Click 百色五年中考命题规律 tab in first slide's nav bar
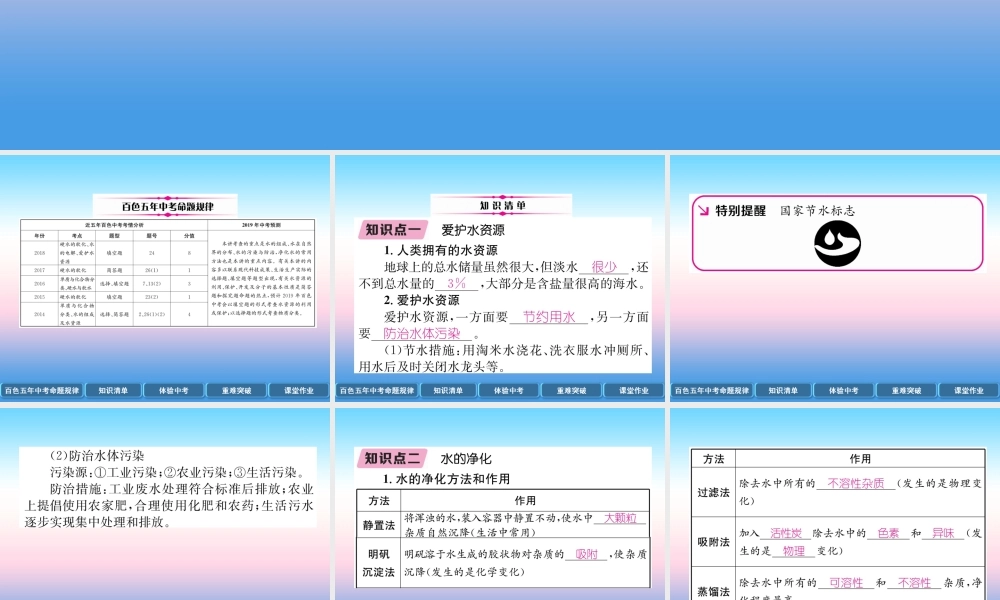Screen dimensions: 1000x600 pyautogui.click(x=42, y=390)
